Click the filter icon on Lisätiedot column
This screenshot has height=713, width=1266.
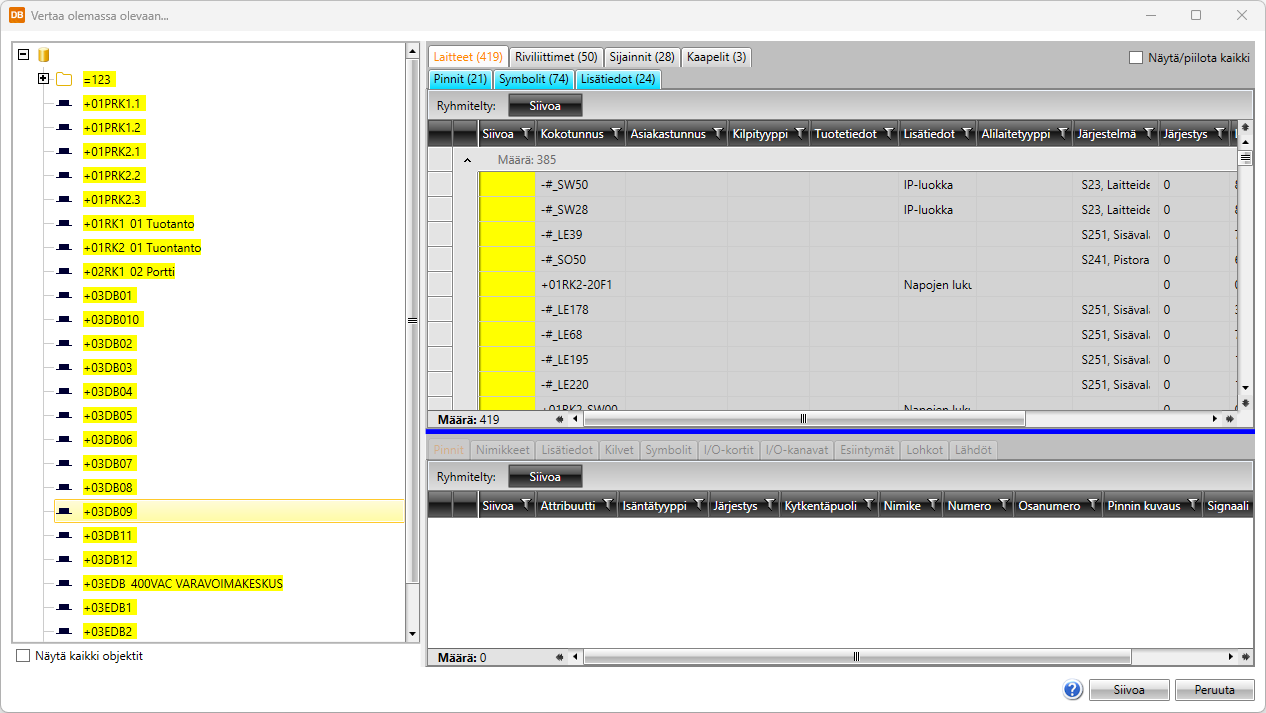[x=966, y=133]
